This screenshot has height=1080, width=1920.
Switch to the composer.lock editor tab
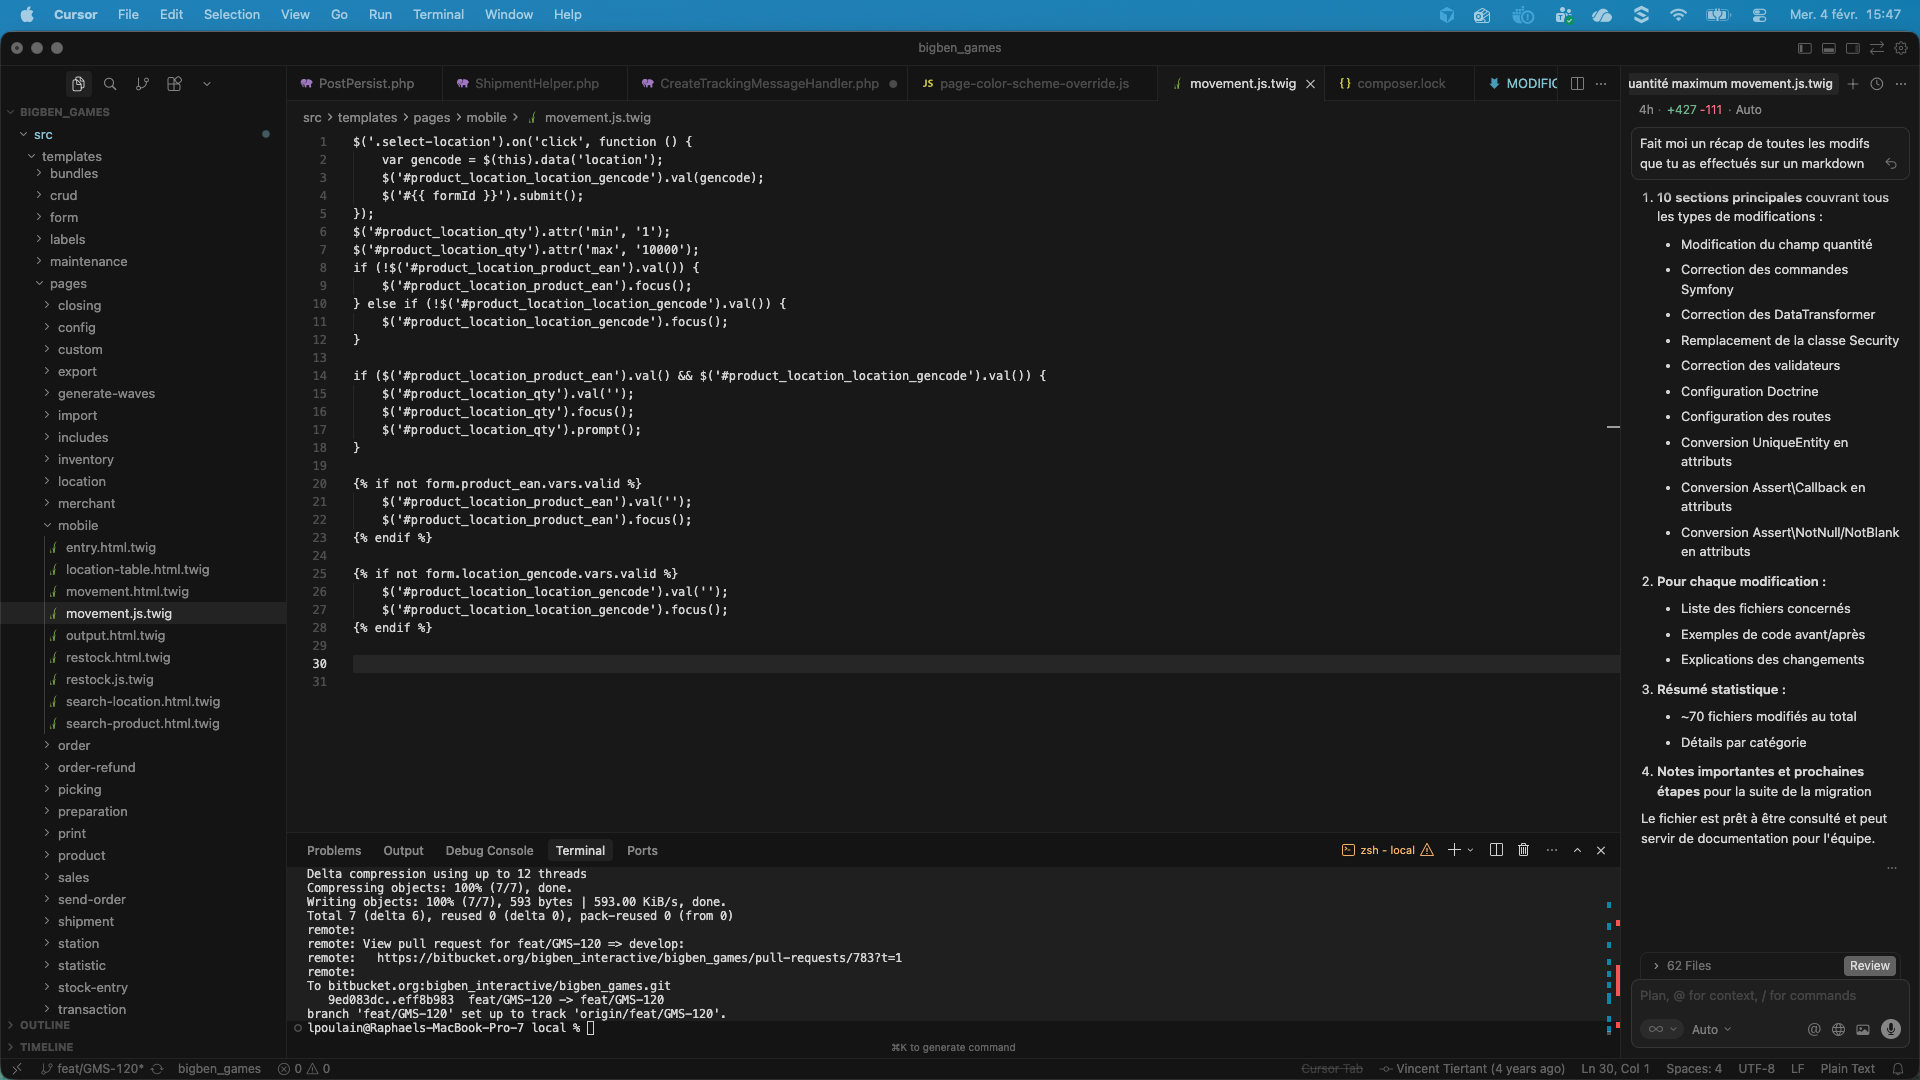tap(1400, 84)
